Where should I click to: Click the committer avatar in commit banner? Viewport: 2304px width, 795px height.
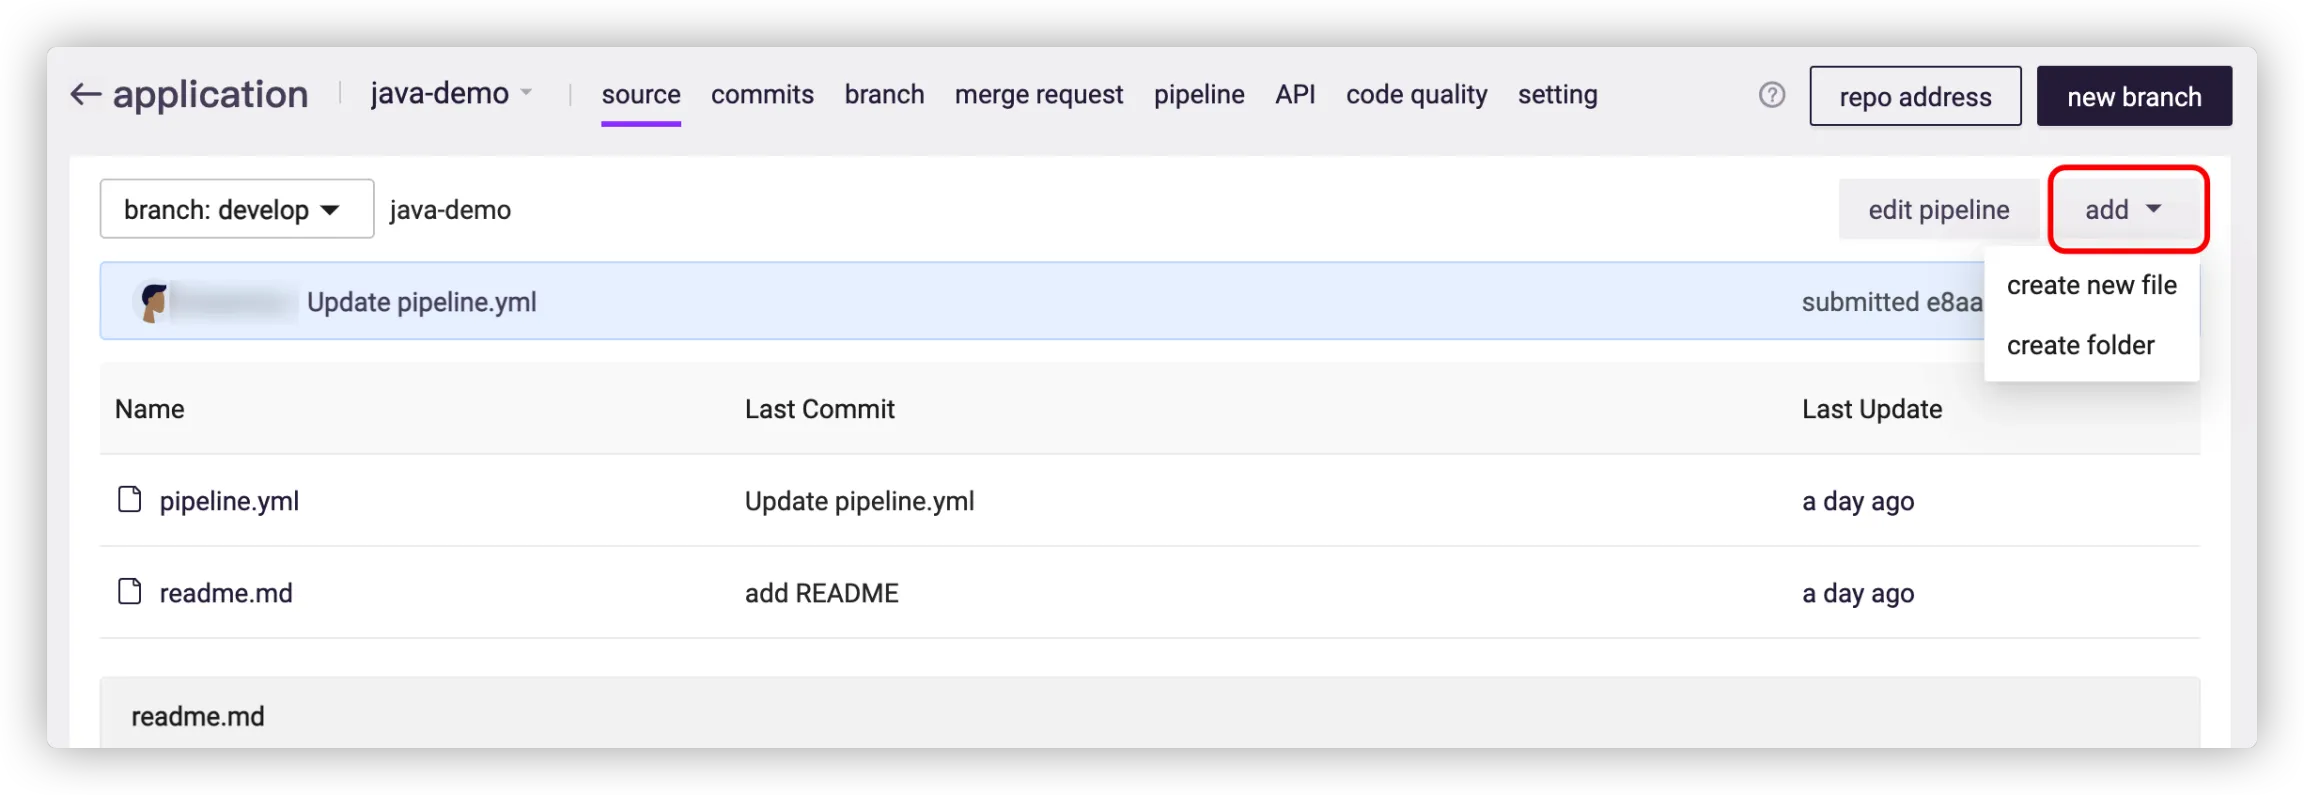coord(153,302)
